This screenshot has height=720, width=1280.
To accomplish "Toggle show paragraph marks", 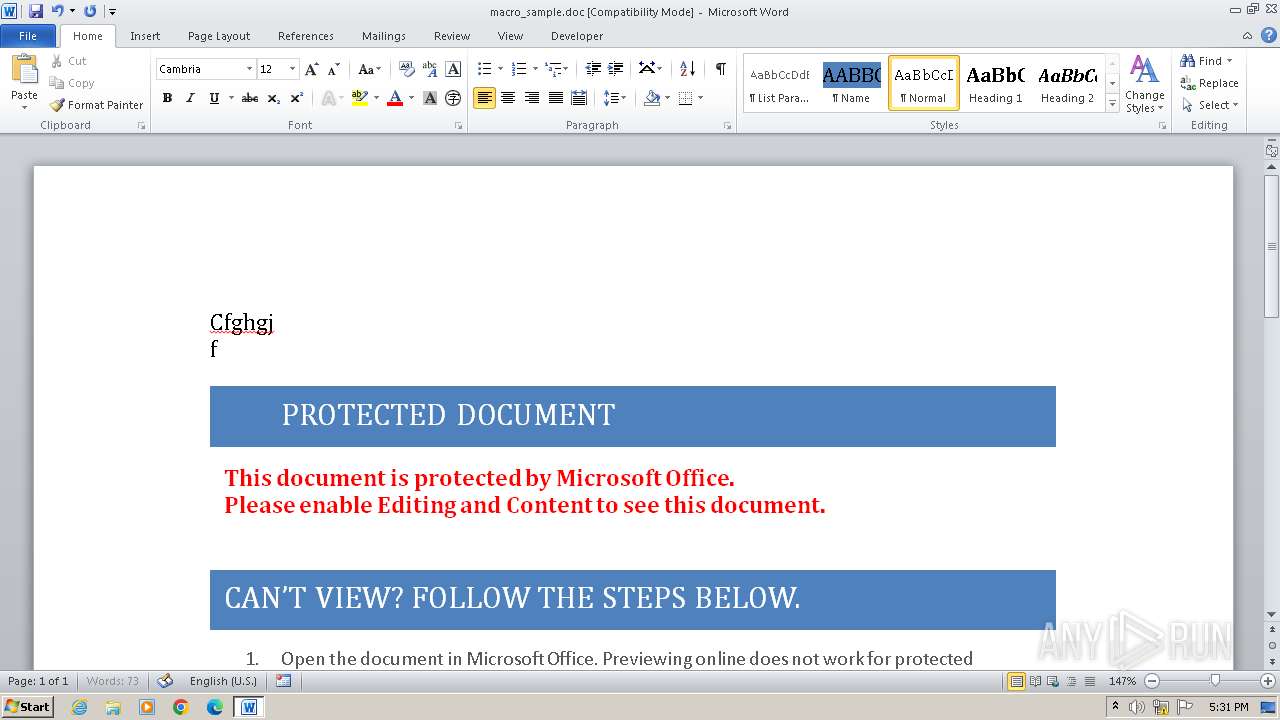I will pyautogui.click(x=720, y=69).
